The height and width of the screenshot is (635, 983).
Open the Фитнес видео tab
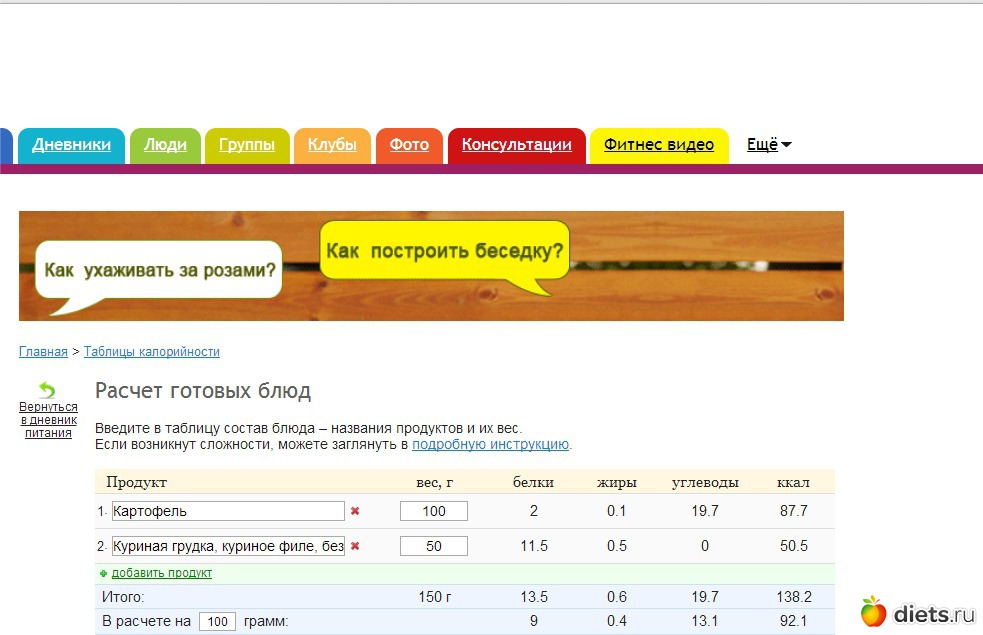tap(659, 145)
